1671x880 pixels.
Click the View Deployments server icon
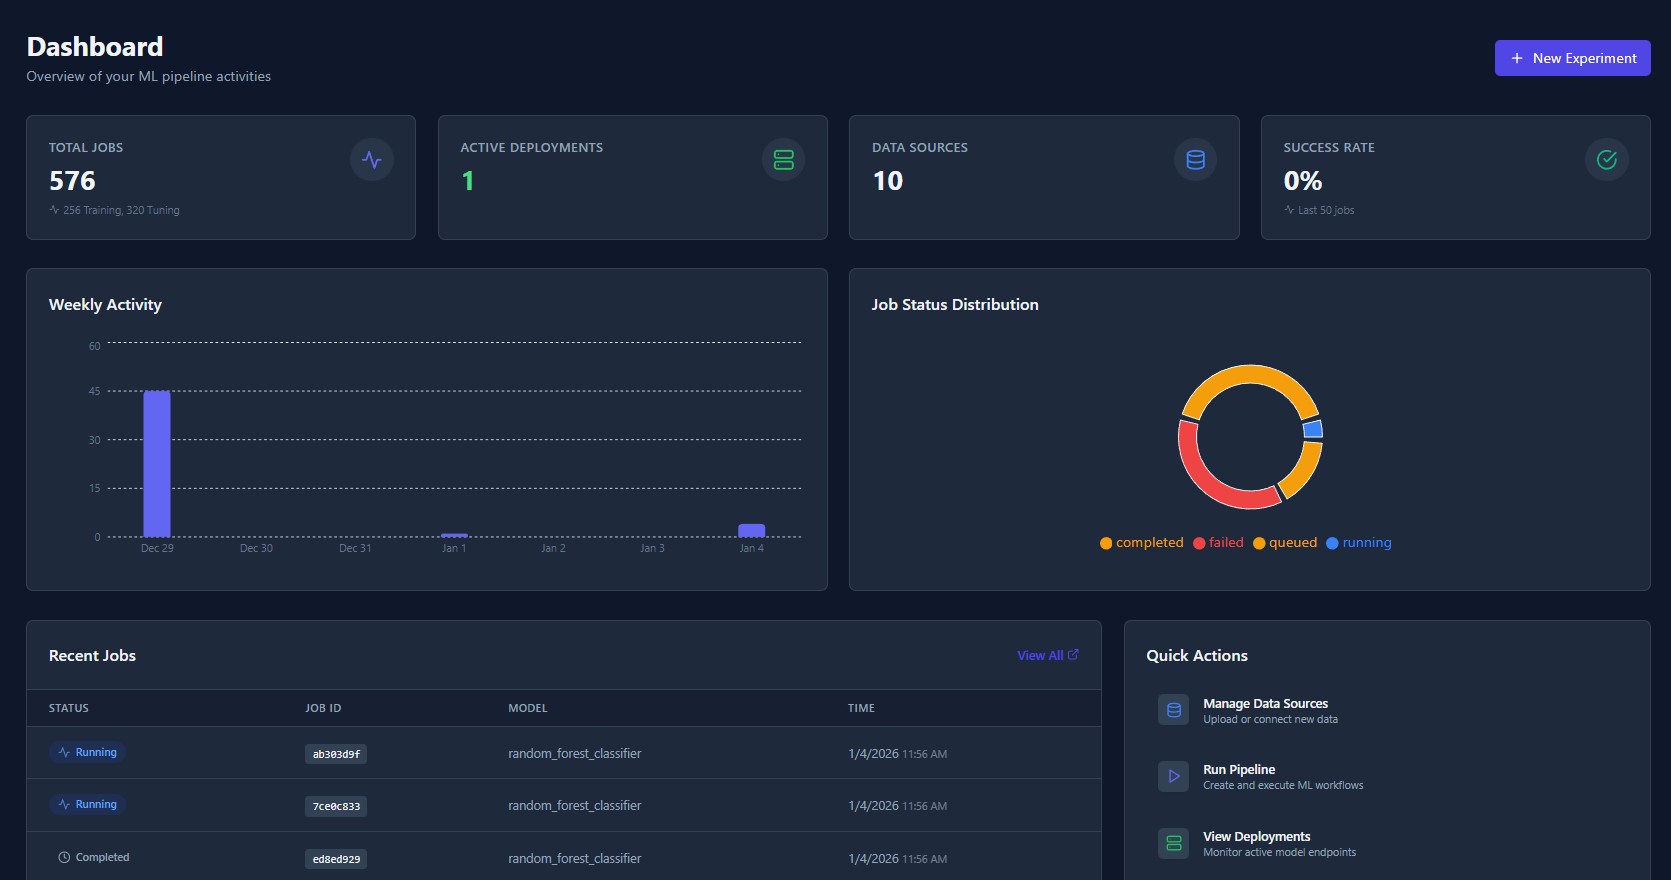point(1174,843)
